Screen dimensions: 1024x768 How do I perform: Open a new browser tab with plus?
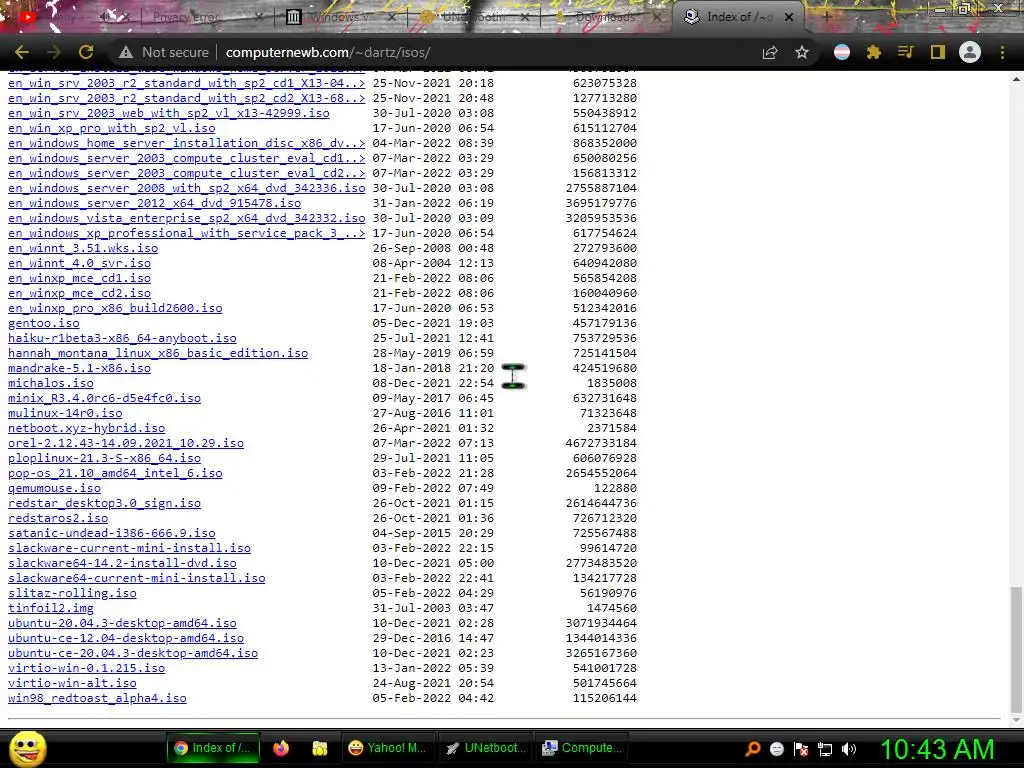826,17
